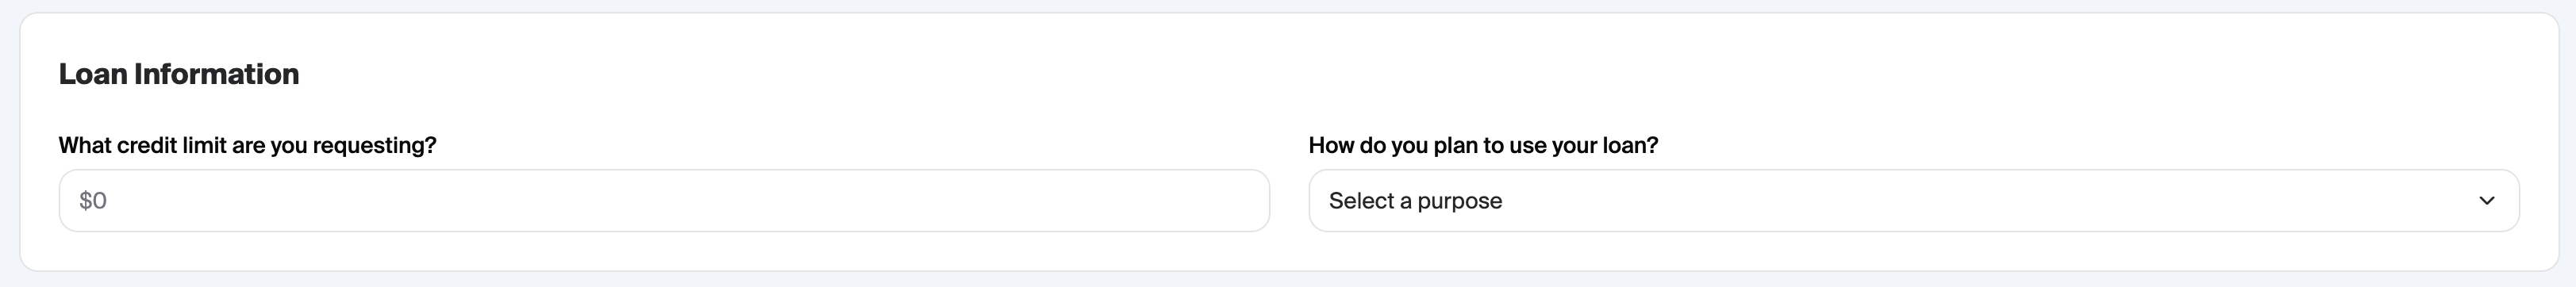Image resolution: width=2576 pixels, height=287 pixels.
Task: Click the word 'Information' in section title
Action: click(217, 74)
